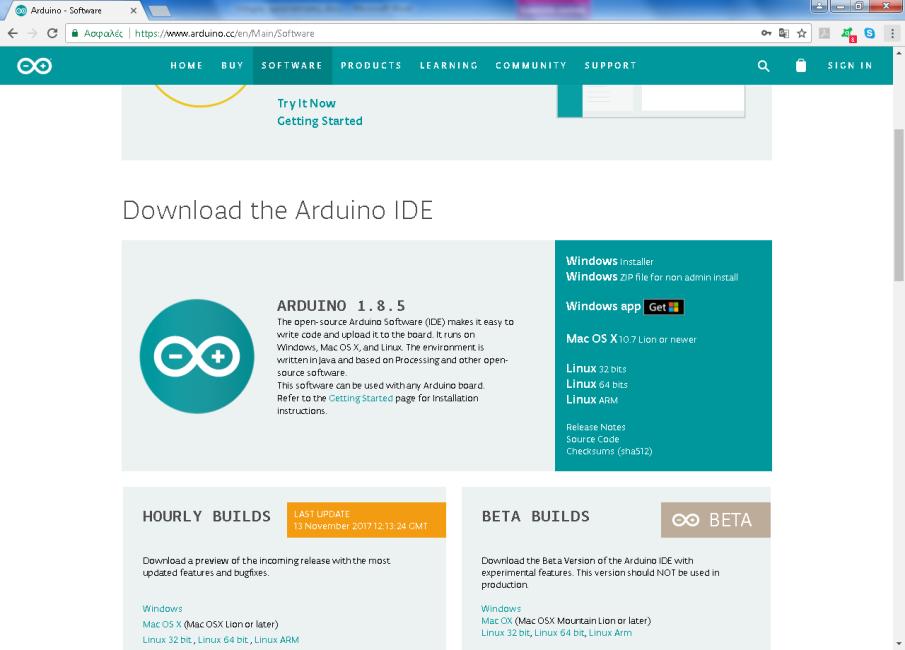Viewport: 905px width, 650px height.
Task: Open the BUY menu item
Action: click(232, 65)
